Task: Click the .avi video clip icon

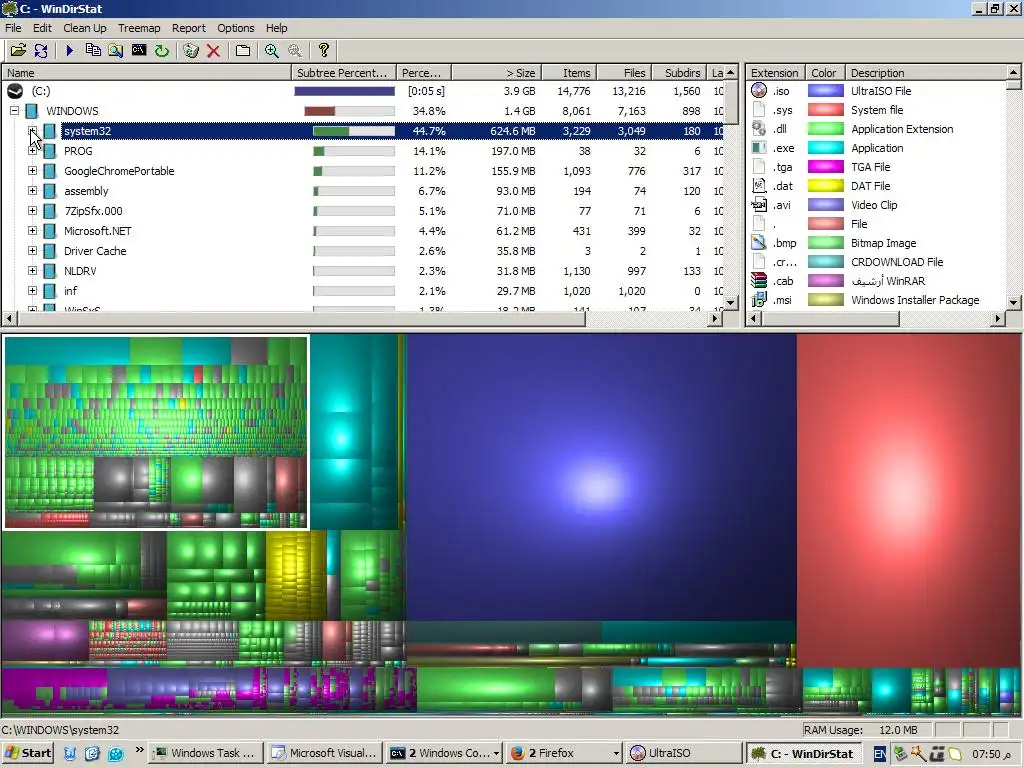Action: (759, 205)
